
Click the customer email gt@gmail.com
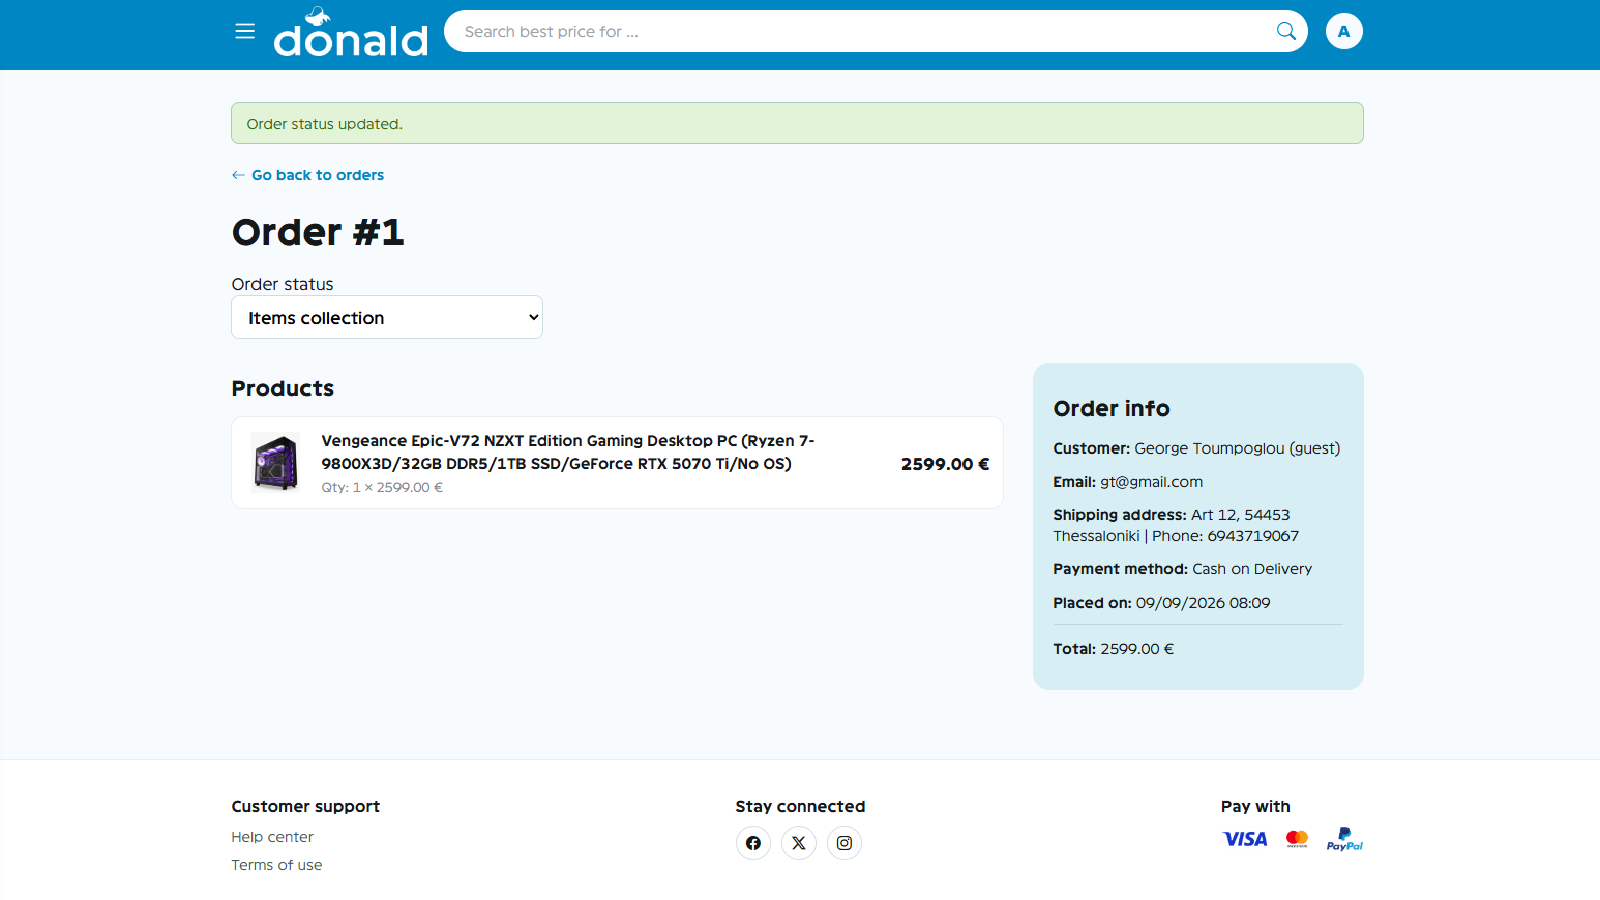click(x=1151, y=482)
